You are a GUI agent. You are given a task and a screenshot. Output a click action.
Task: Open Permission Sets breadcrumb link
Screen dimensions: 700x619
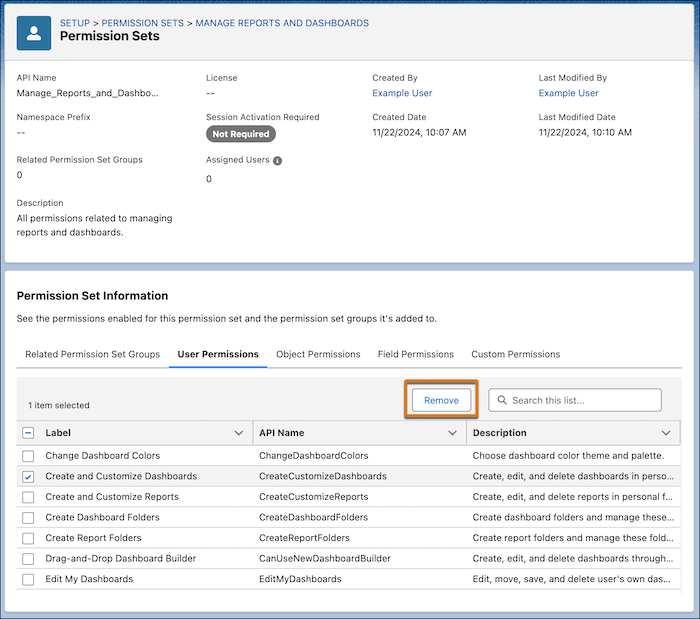[x=142, y=23]
